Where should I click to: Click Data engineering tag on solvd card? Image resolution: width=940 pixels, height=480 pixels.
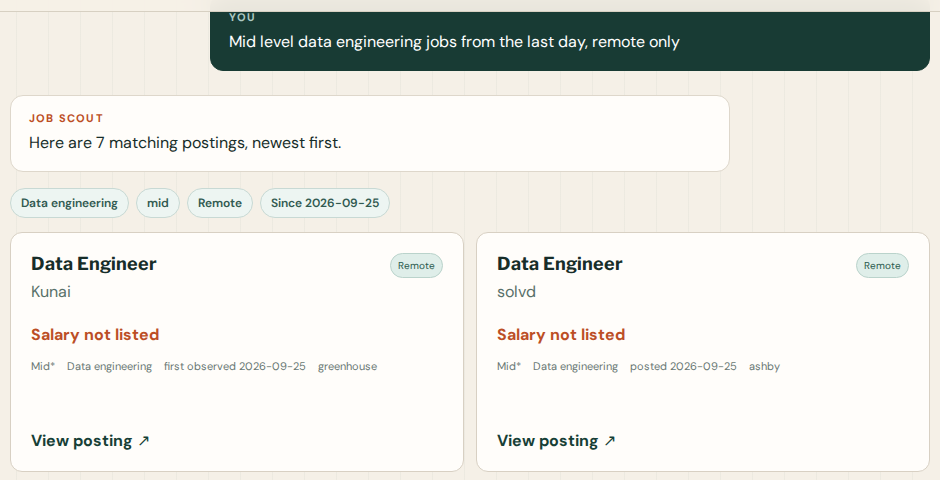click(x=575, y=366)
